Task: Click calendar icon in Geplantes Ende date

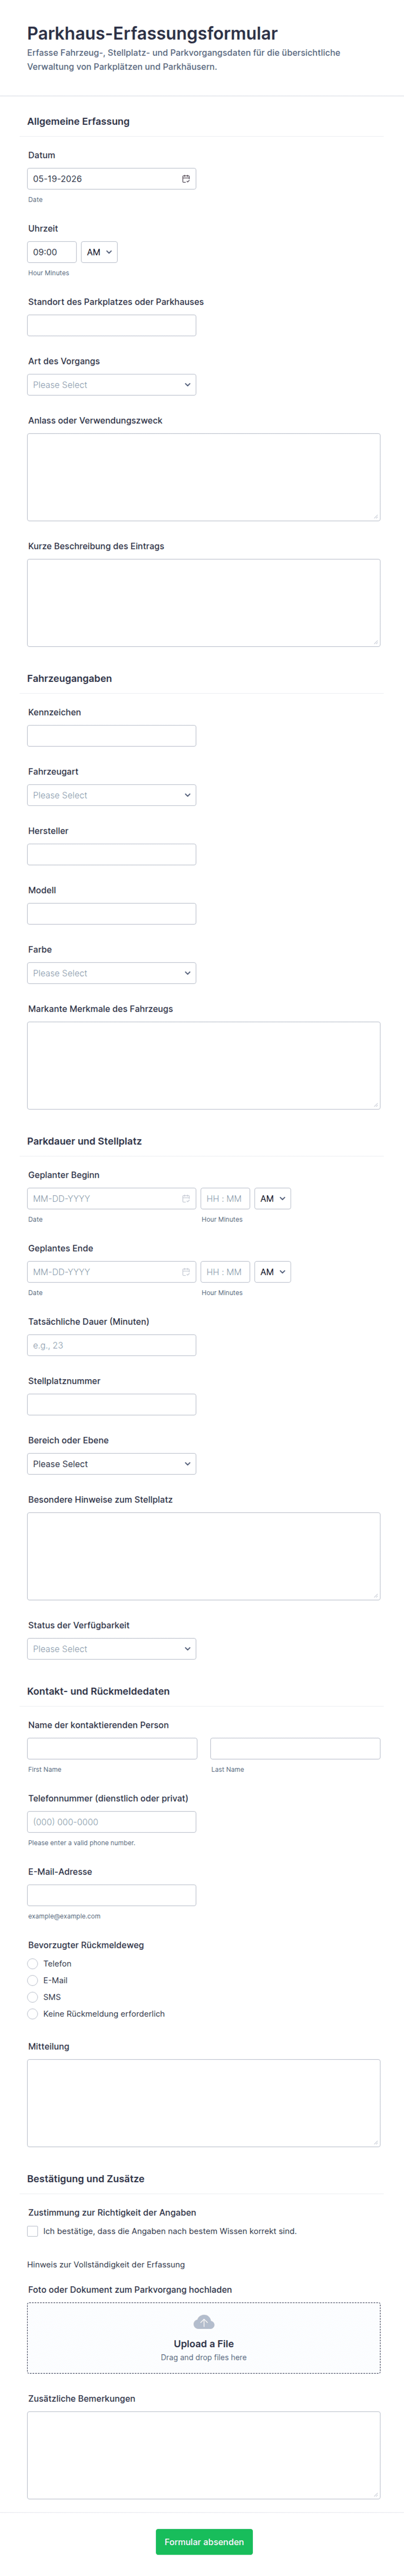Action: 185,1272
